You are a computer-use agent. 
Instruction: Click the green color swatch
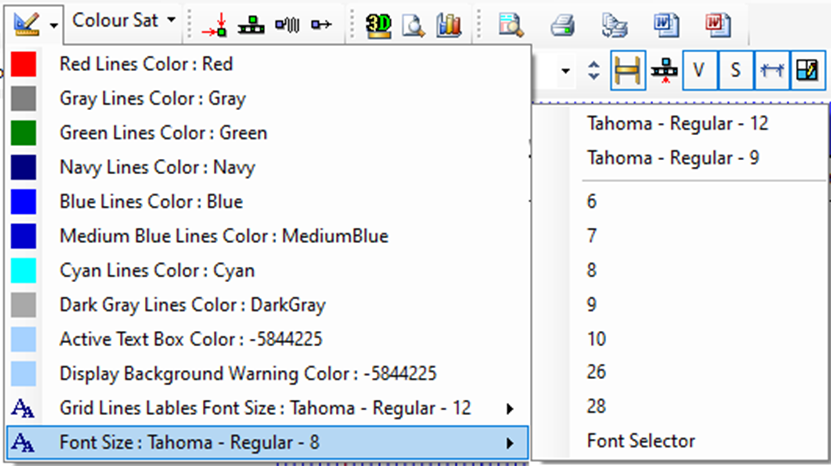click(23, 133)
